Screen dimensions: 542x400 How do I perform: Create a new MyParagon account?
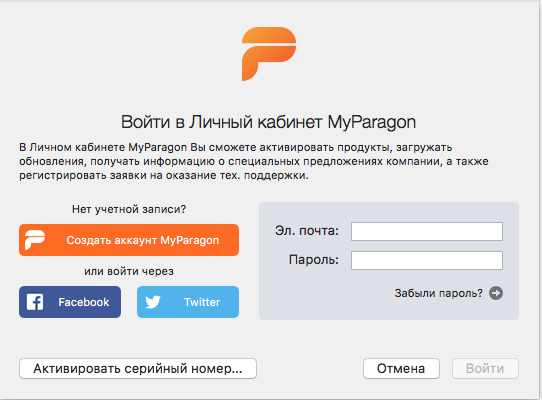[x=129, y=240]
